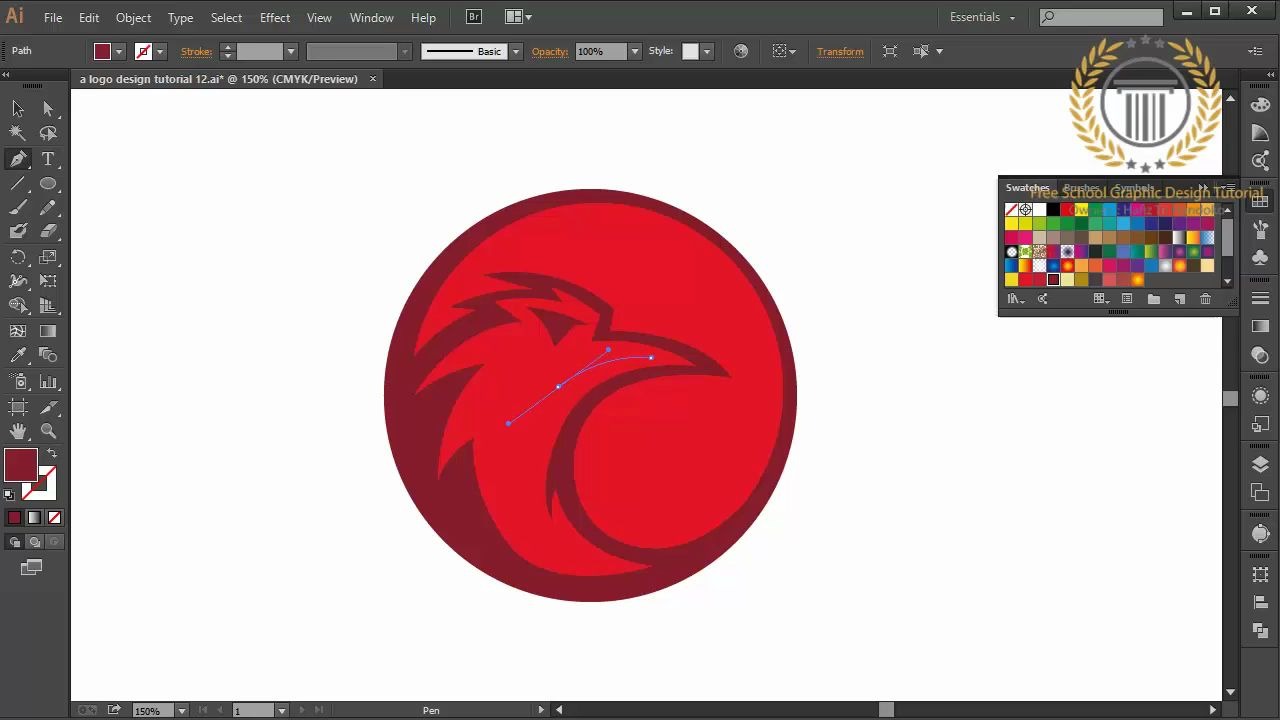Open the zoom level dropdown at bottom left
Screen dimensions: 1280x720
[180, 710]
